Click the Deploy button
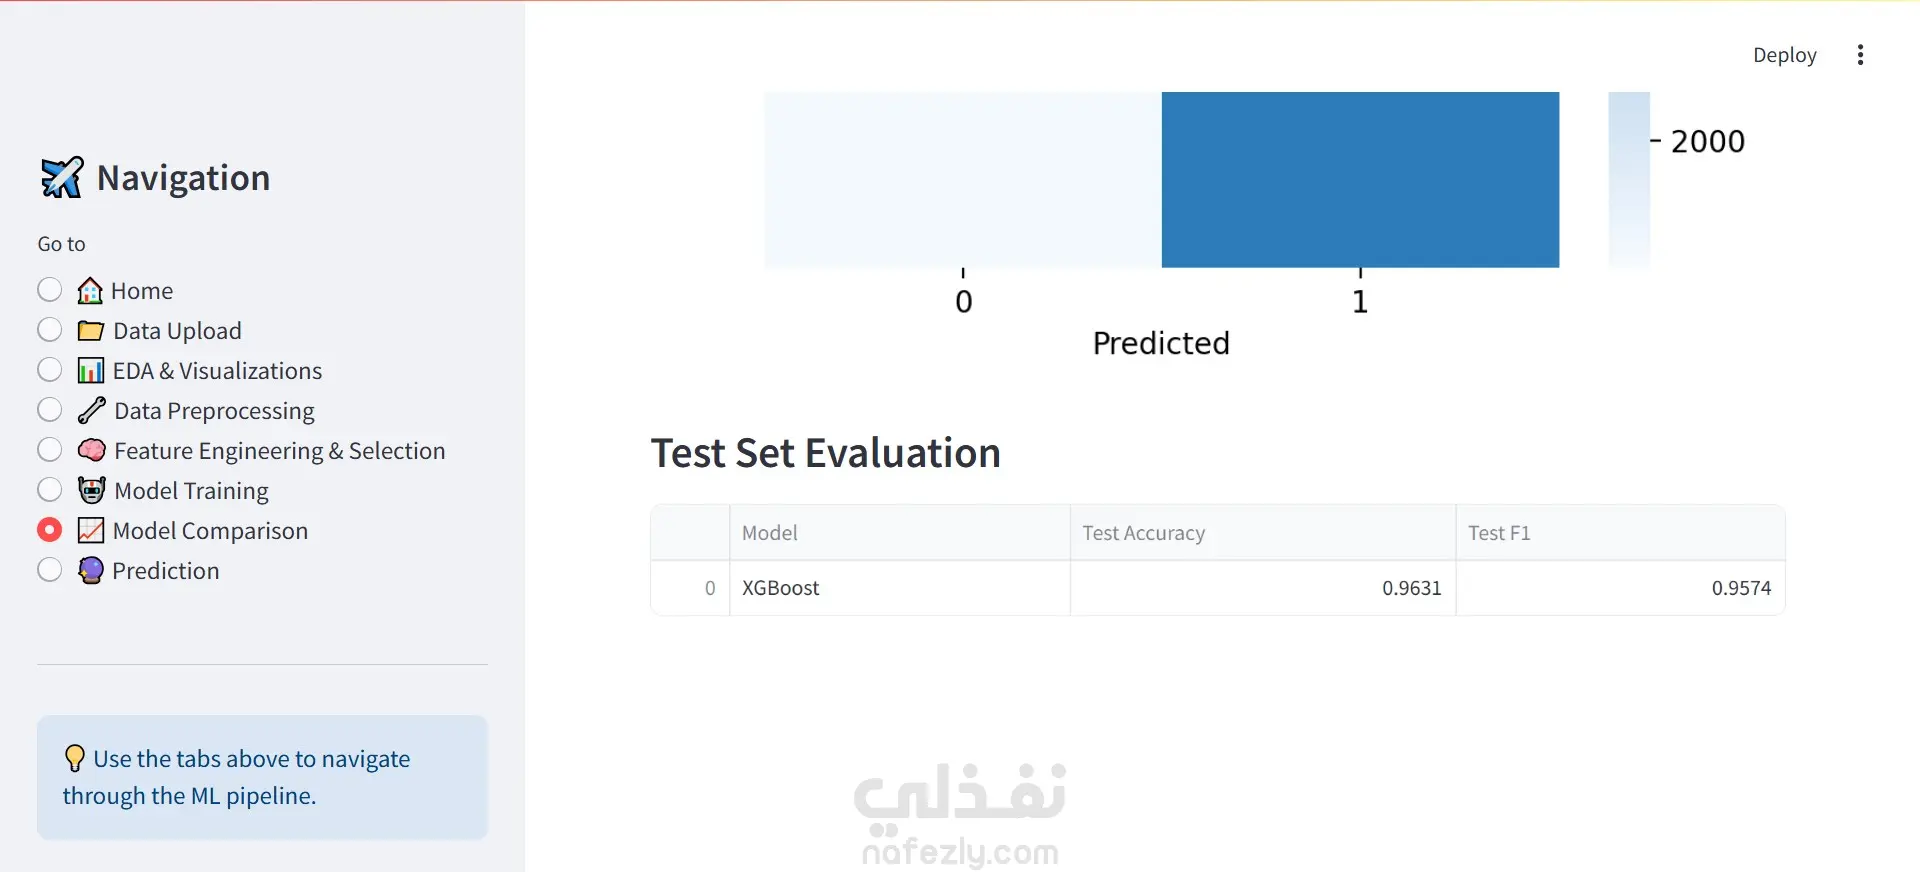Image resolution: width=1920 pixels, height=872 pixels. (1784, 55)
